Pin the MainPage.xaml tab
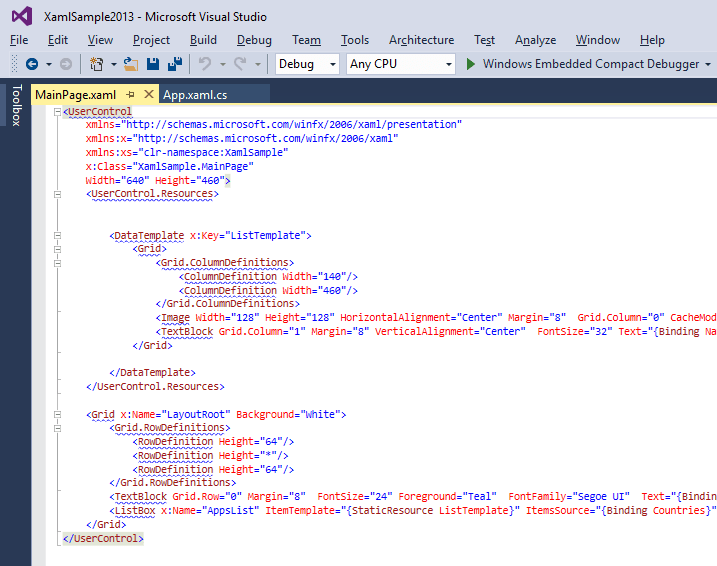The height and width of the screenshot is (566, 717). point(130,95)
